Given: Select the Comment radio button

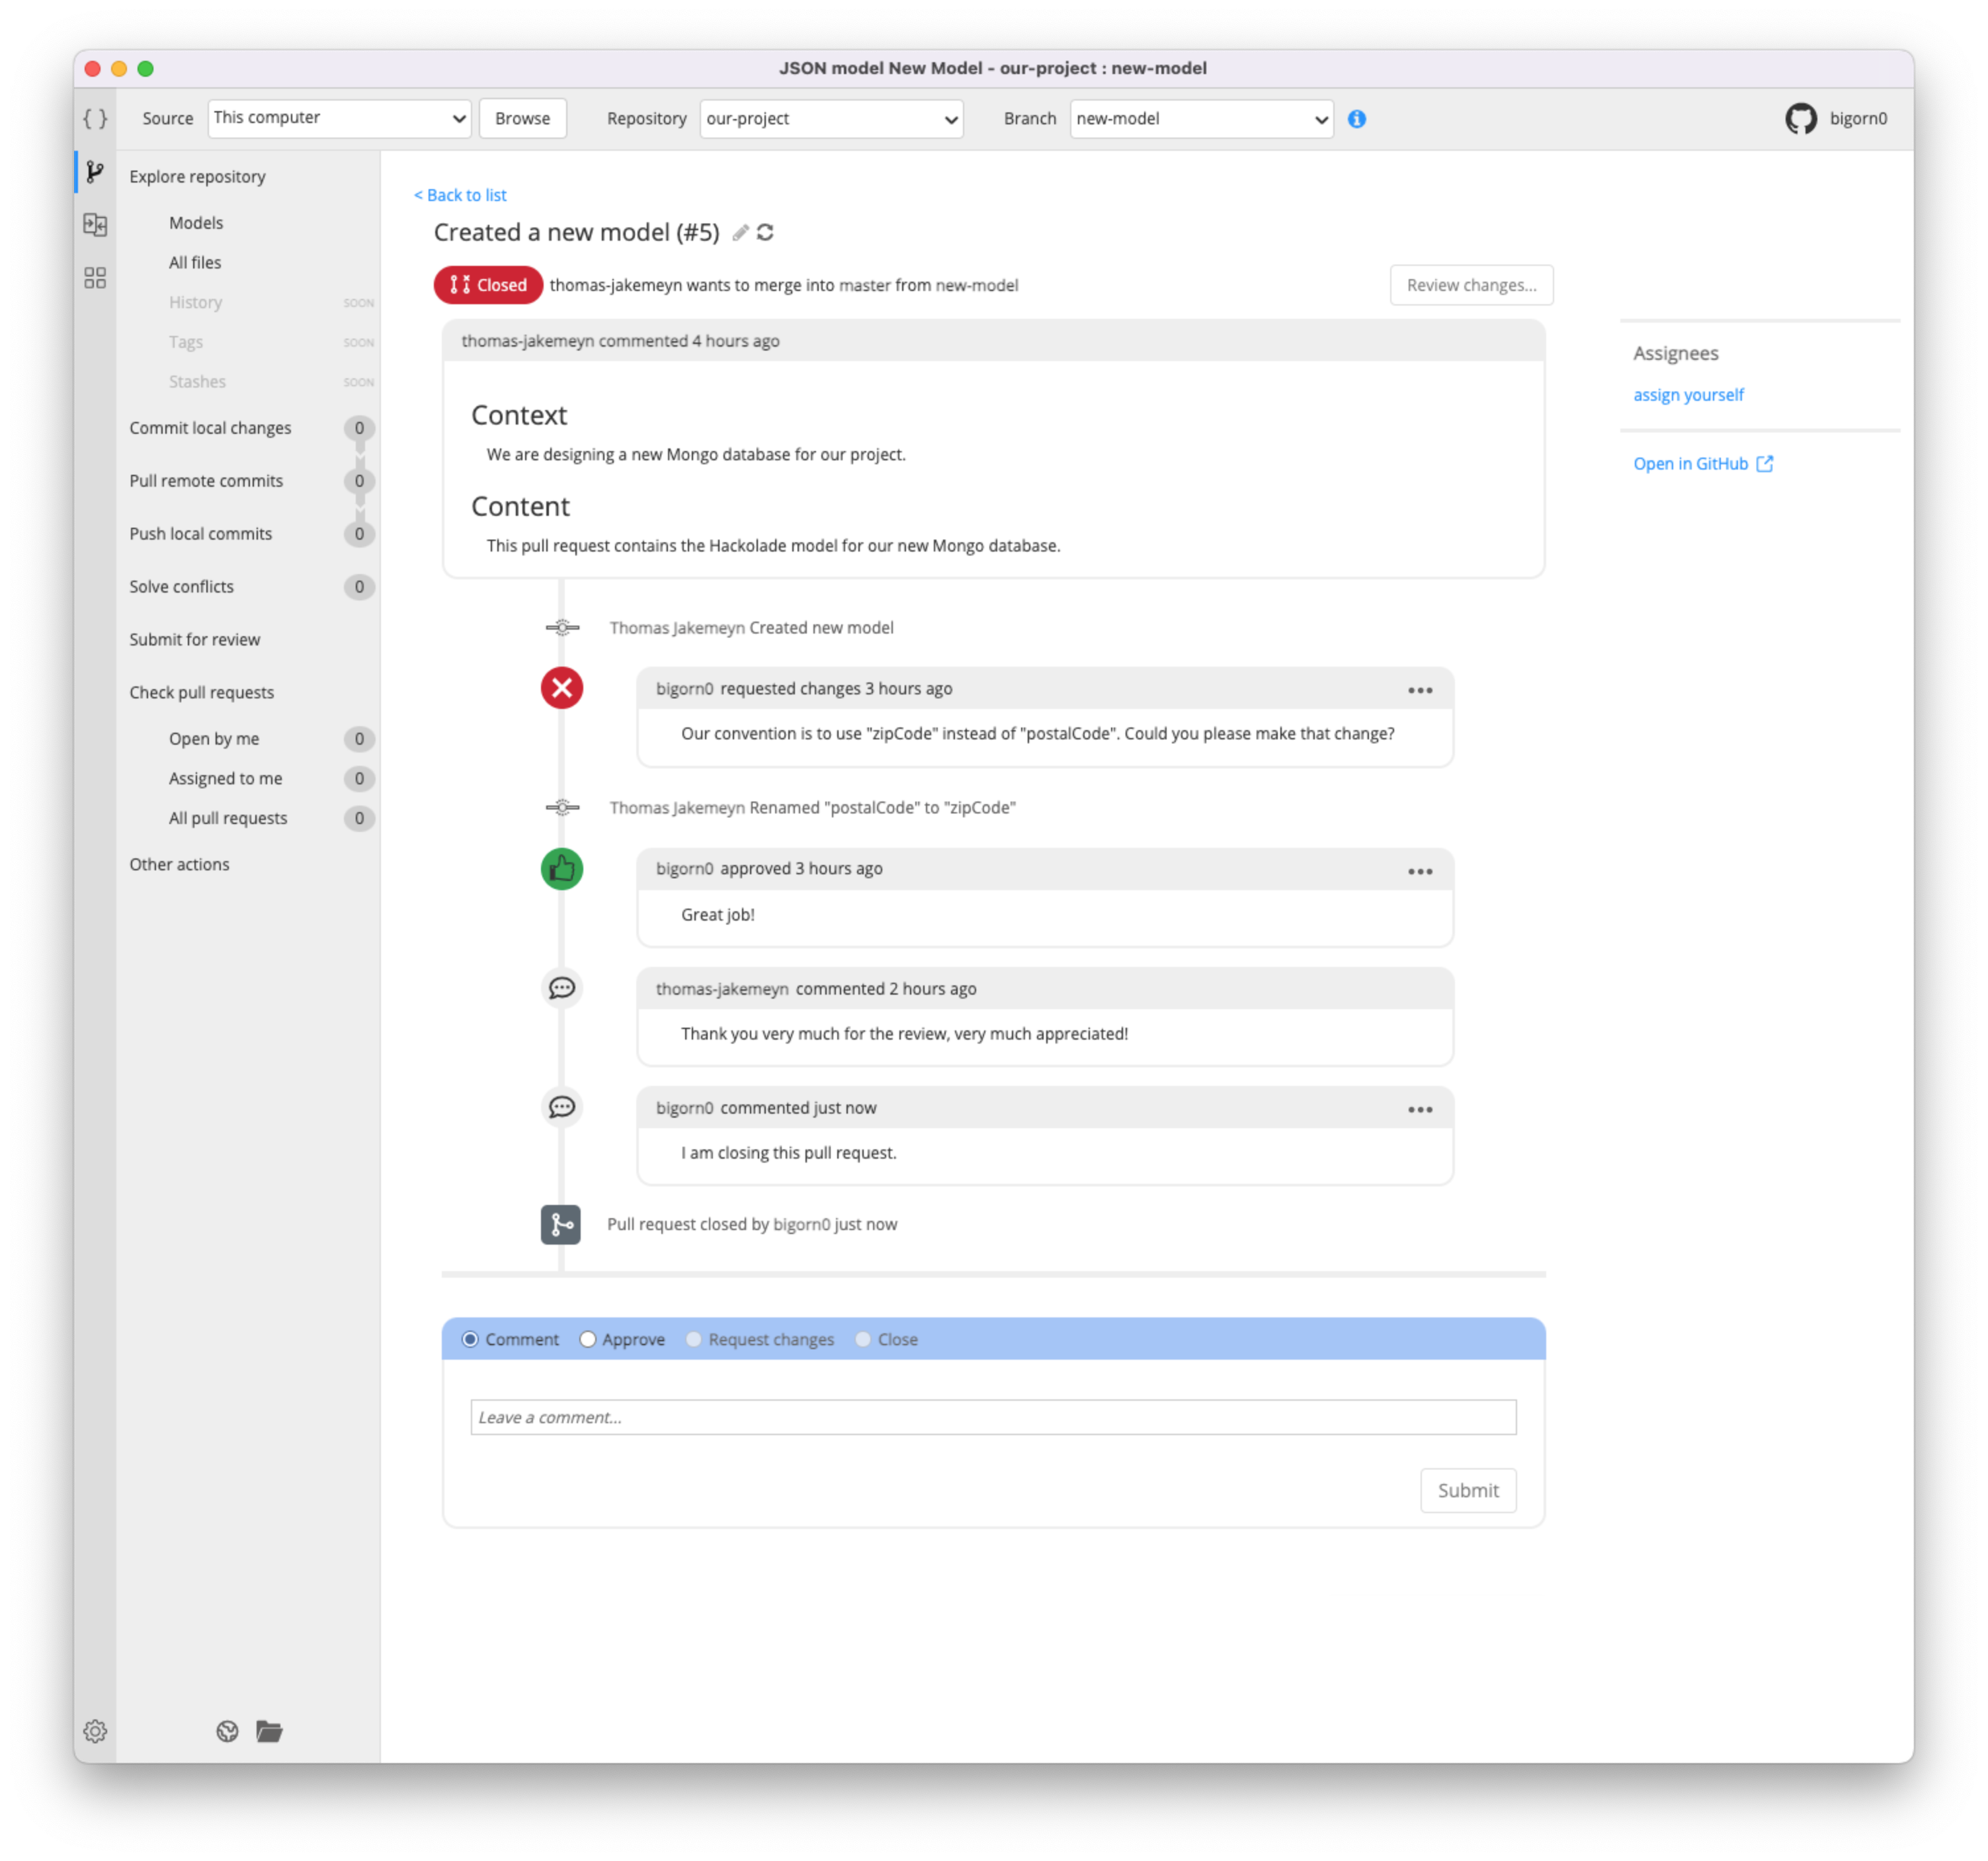Looking at the screenshot, I should click(x=474, y=1338).
